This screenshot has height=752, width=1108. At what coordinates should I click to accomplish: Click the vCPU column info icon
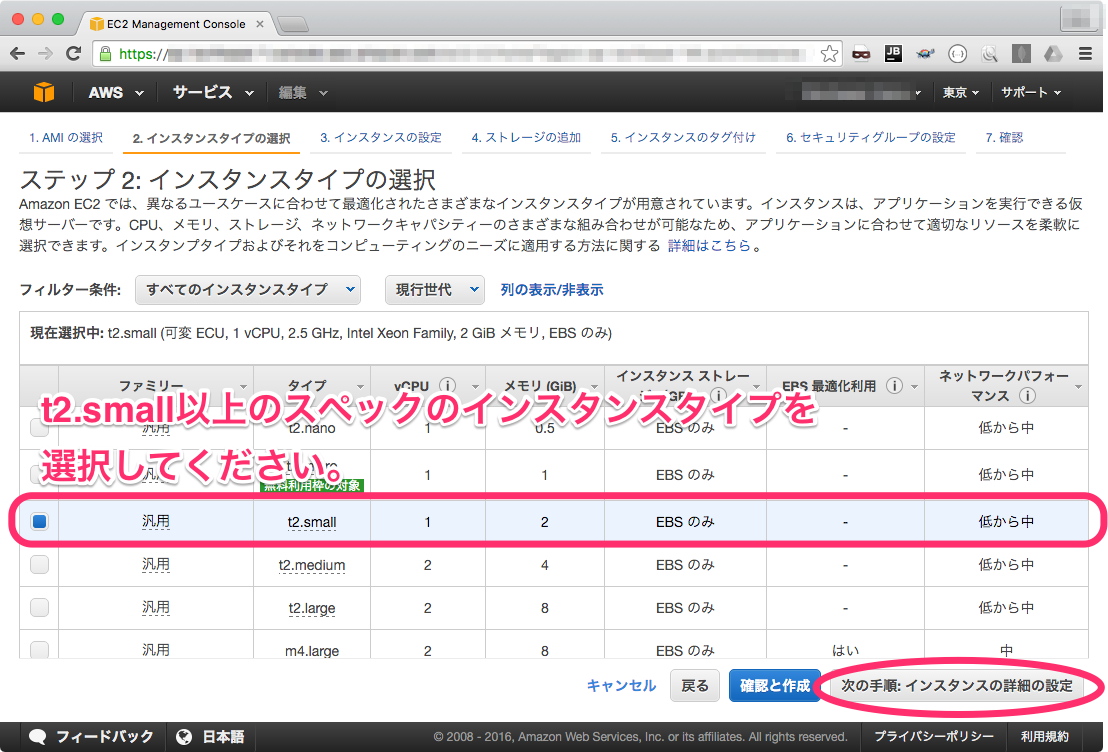pos(447,385)
